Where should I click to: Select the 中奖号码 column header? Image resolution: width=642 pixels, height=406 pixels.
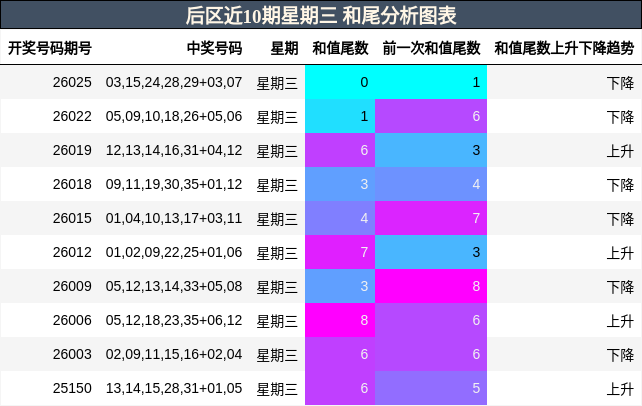point(215,48)
